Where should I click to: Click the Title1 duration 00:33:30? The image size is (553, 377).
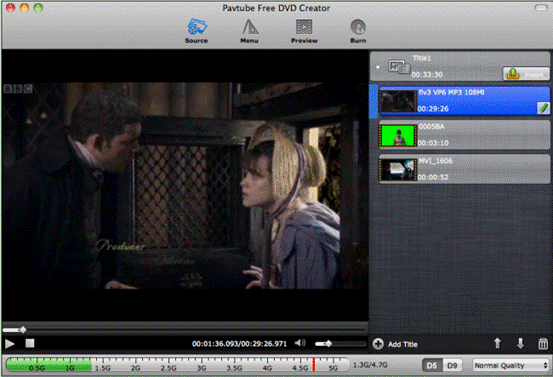[427, 74]
